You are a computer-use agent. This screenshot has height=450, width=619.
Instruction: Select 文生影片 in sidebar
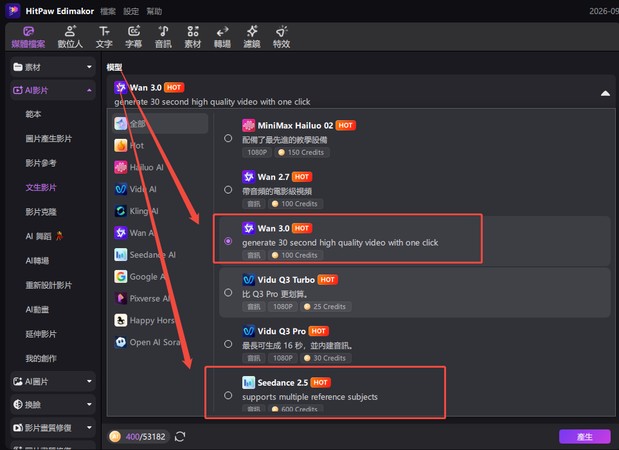(41, 188)
